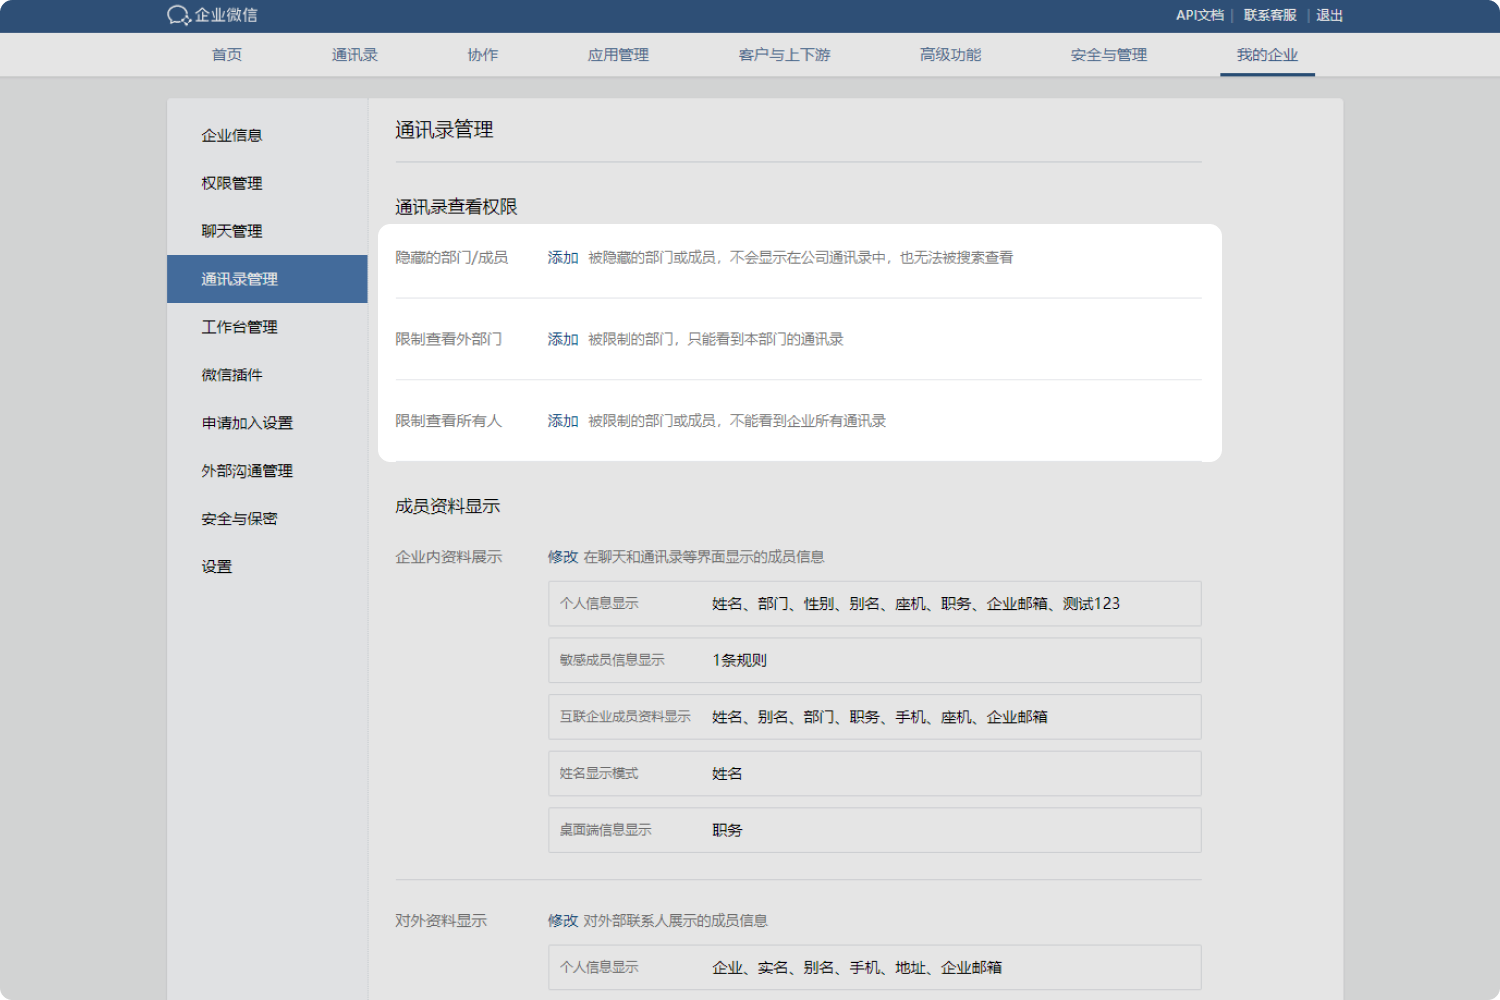Screen dimensions: 1500x1000
Task: Open the 客户与上下游 tab
Action: [x=784, y=55]
